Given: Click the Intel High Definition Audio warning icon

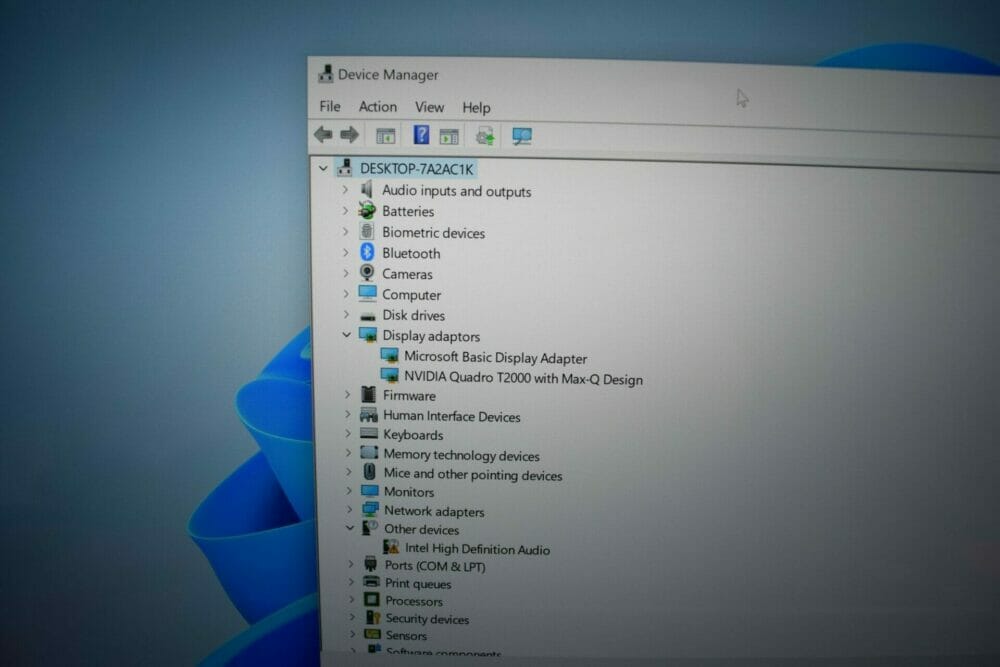Looking at the screenshot, I should (391, 547).
